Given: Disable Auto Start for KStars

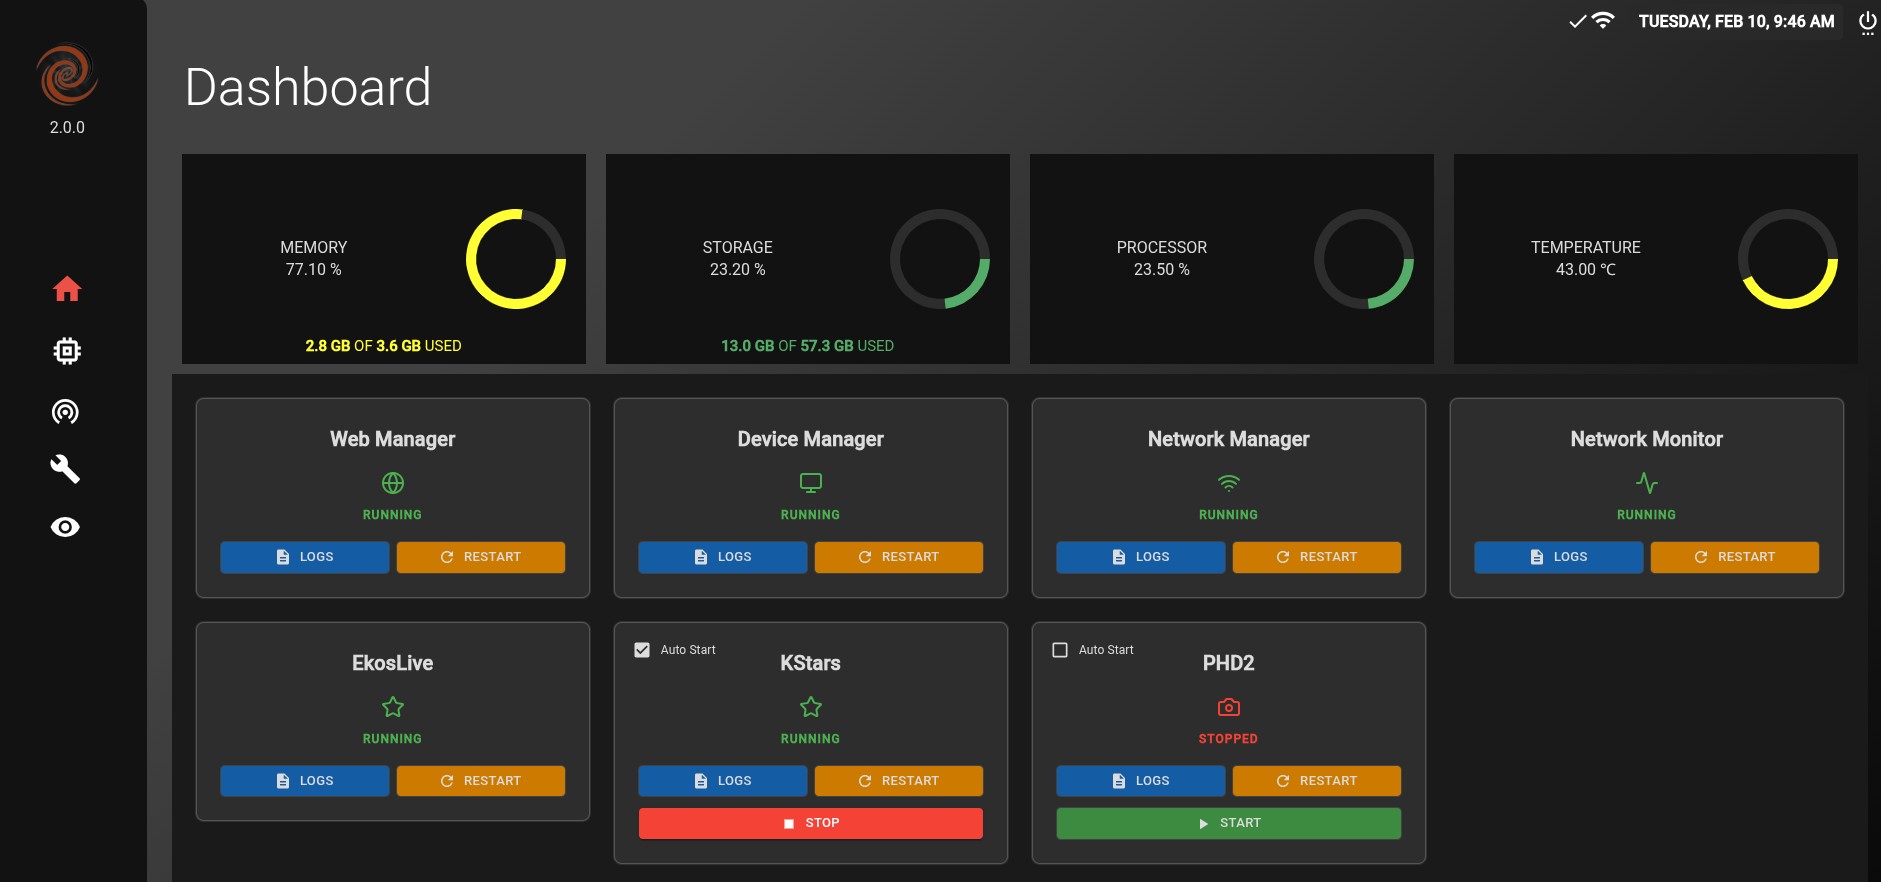Looking at the screenshot, I should click(x=642, y=650).
